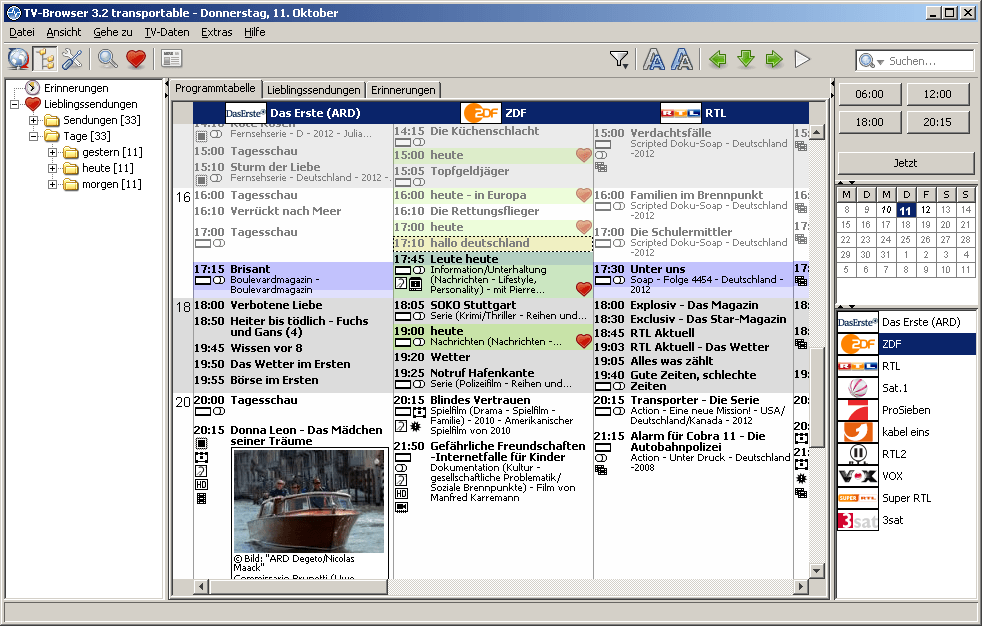
Task: Switch to the Lieblingssendungen tab
Action: click(314, 90)
